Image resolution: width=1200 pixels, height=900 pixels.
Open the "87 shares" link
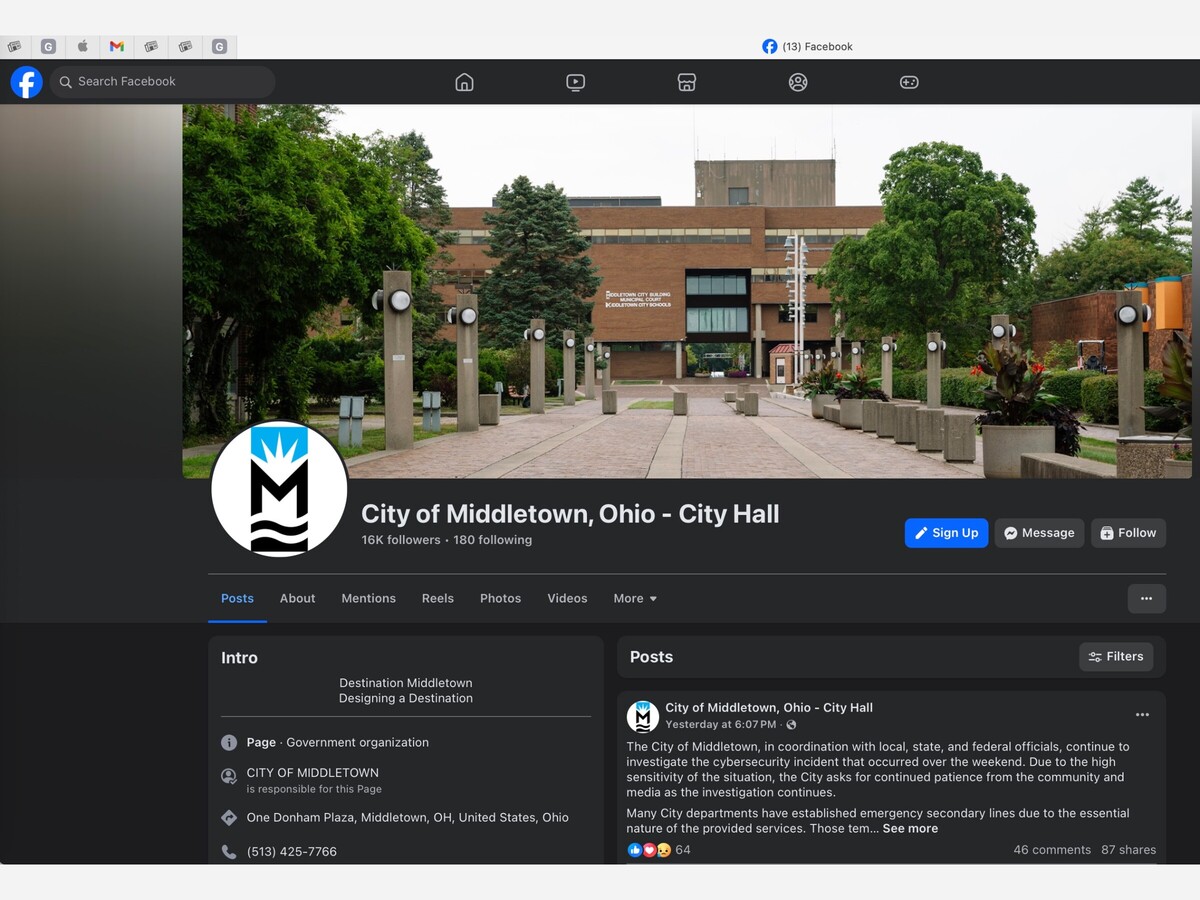(x=1128, y=850)
